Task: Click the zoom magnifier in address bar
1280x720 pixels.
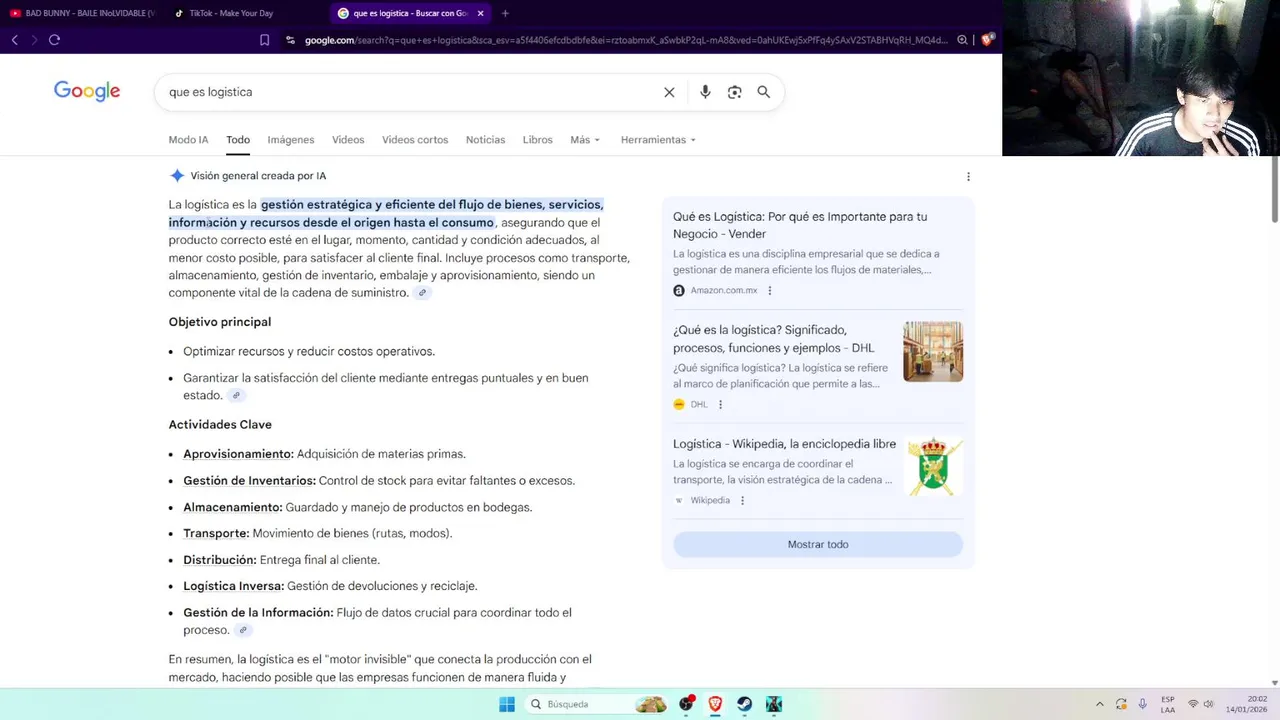Action: tap(962, 40)
